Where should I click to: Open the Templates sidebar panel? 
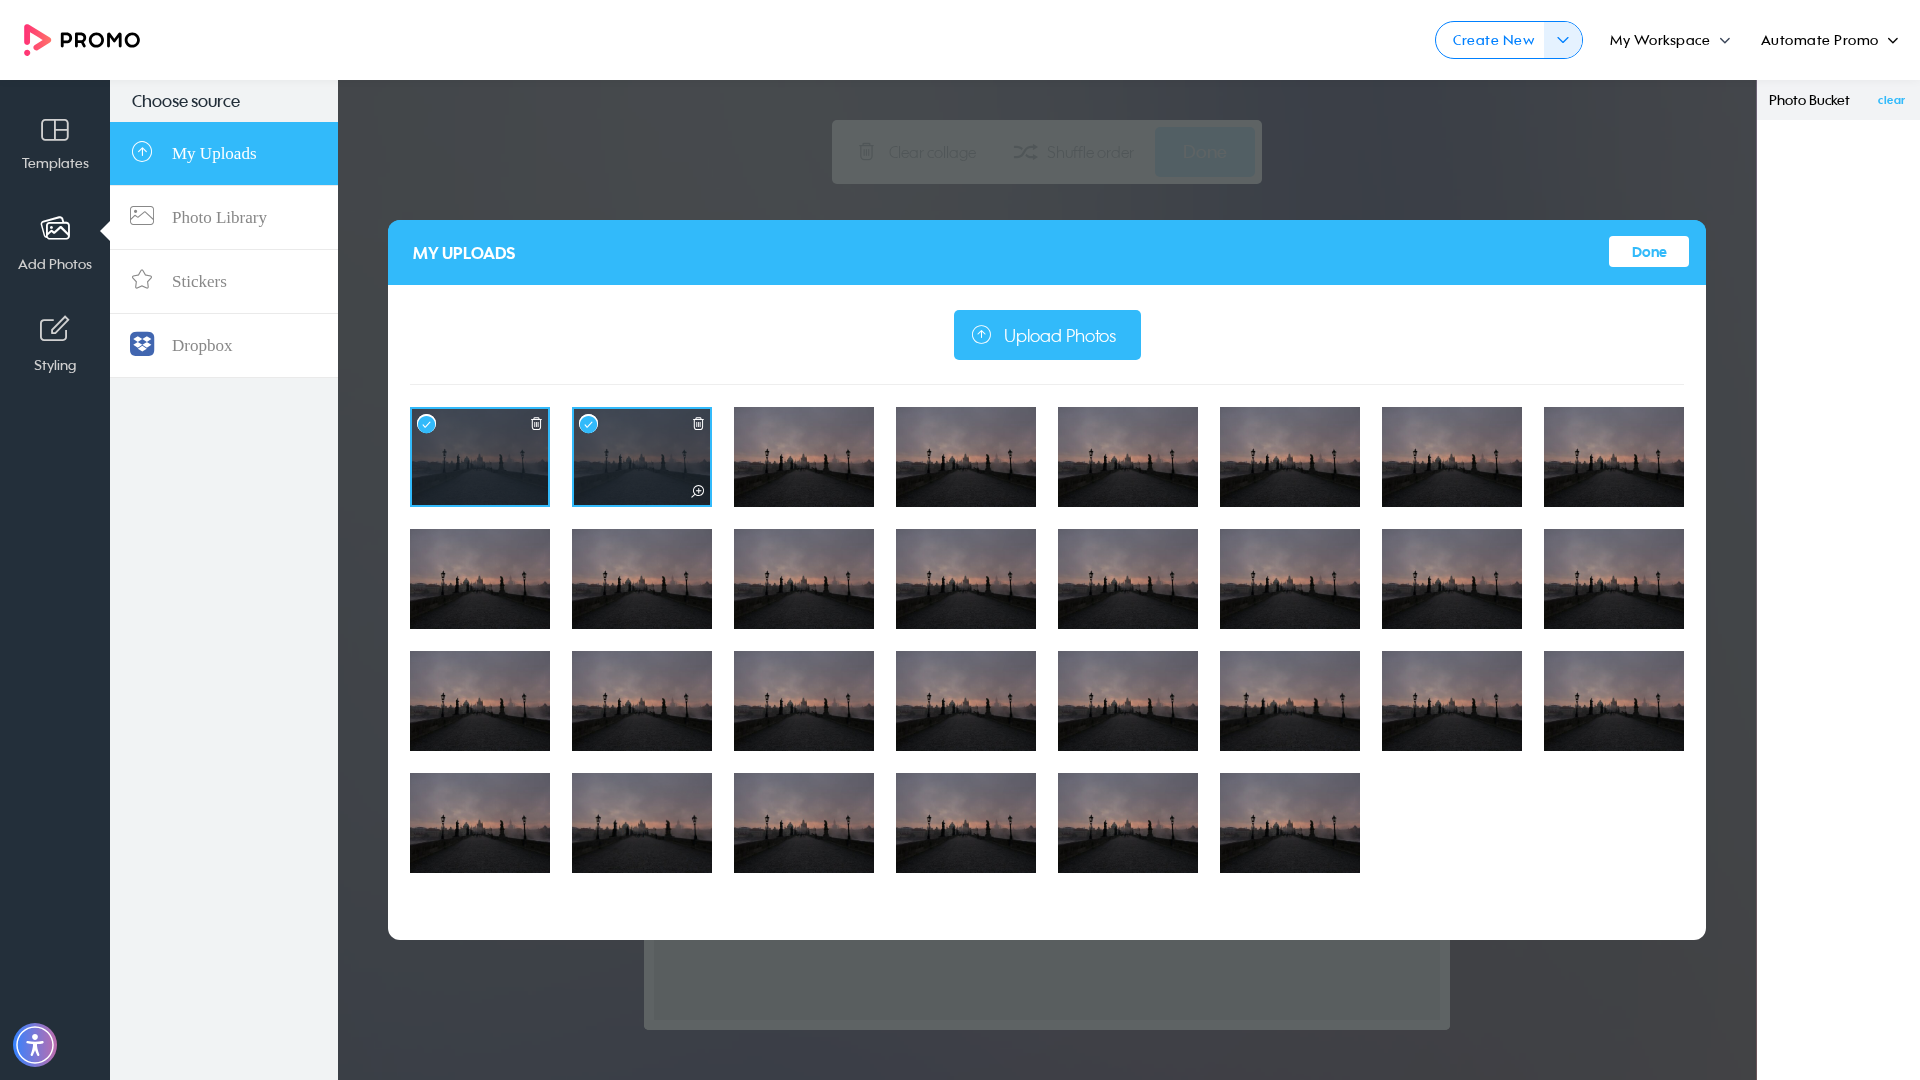tap(55, 144)
